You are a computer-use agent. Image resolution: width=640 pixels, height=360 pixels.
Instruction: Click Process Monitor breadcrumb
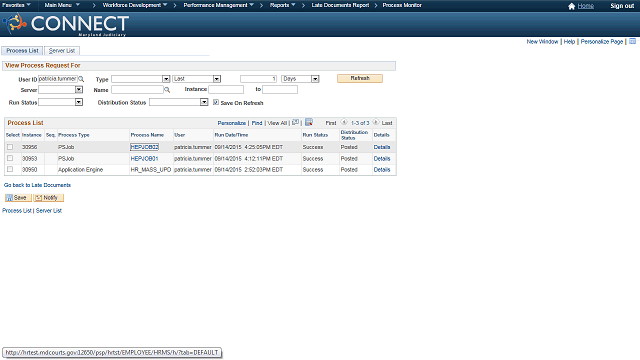click(x=402, y=5)
